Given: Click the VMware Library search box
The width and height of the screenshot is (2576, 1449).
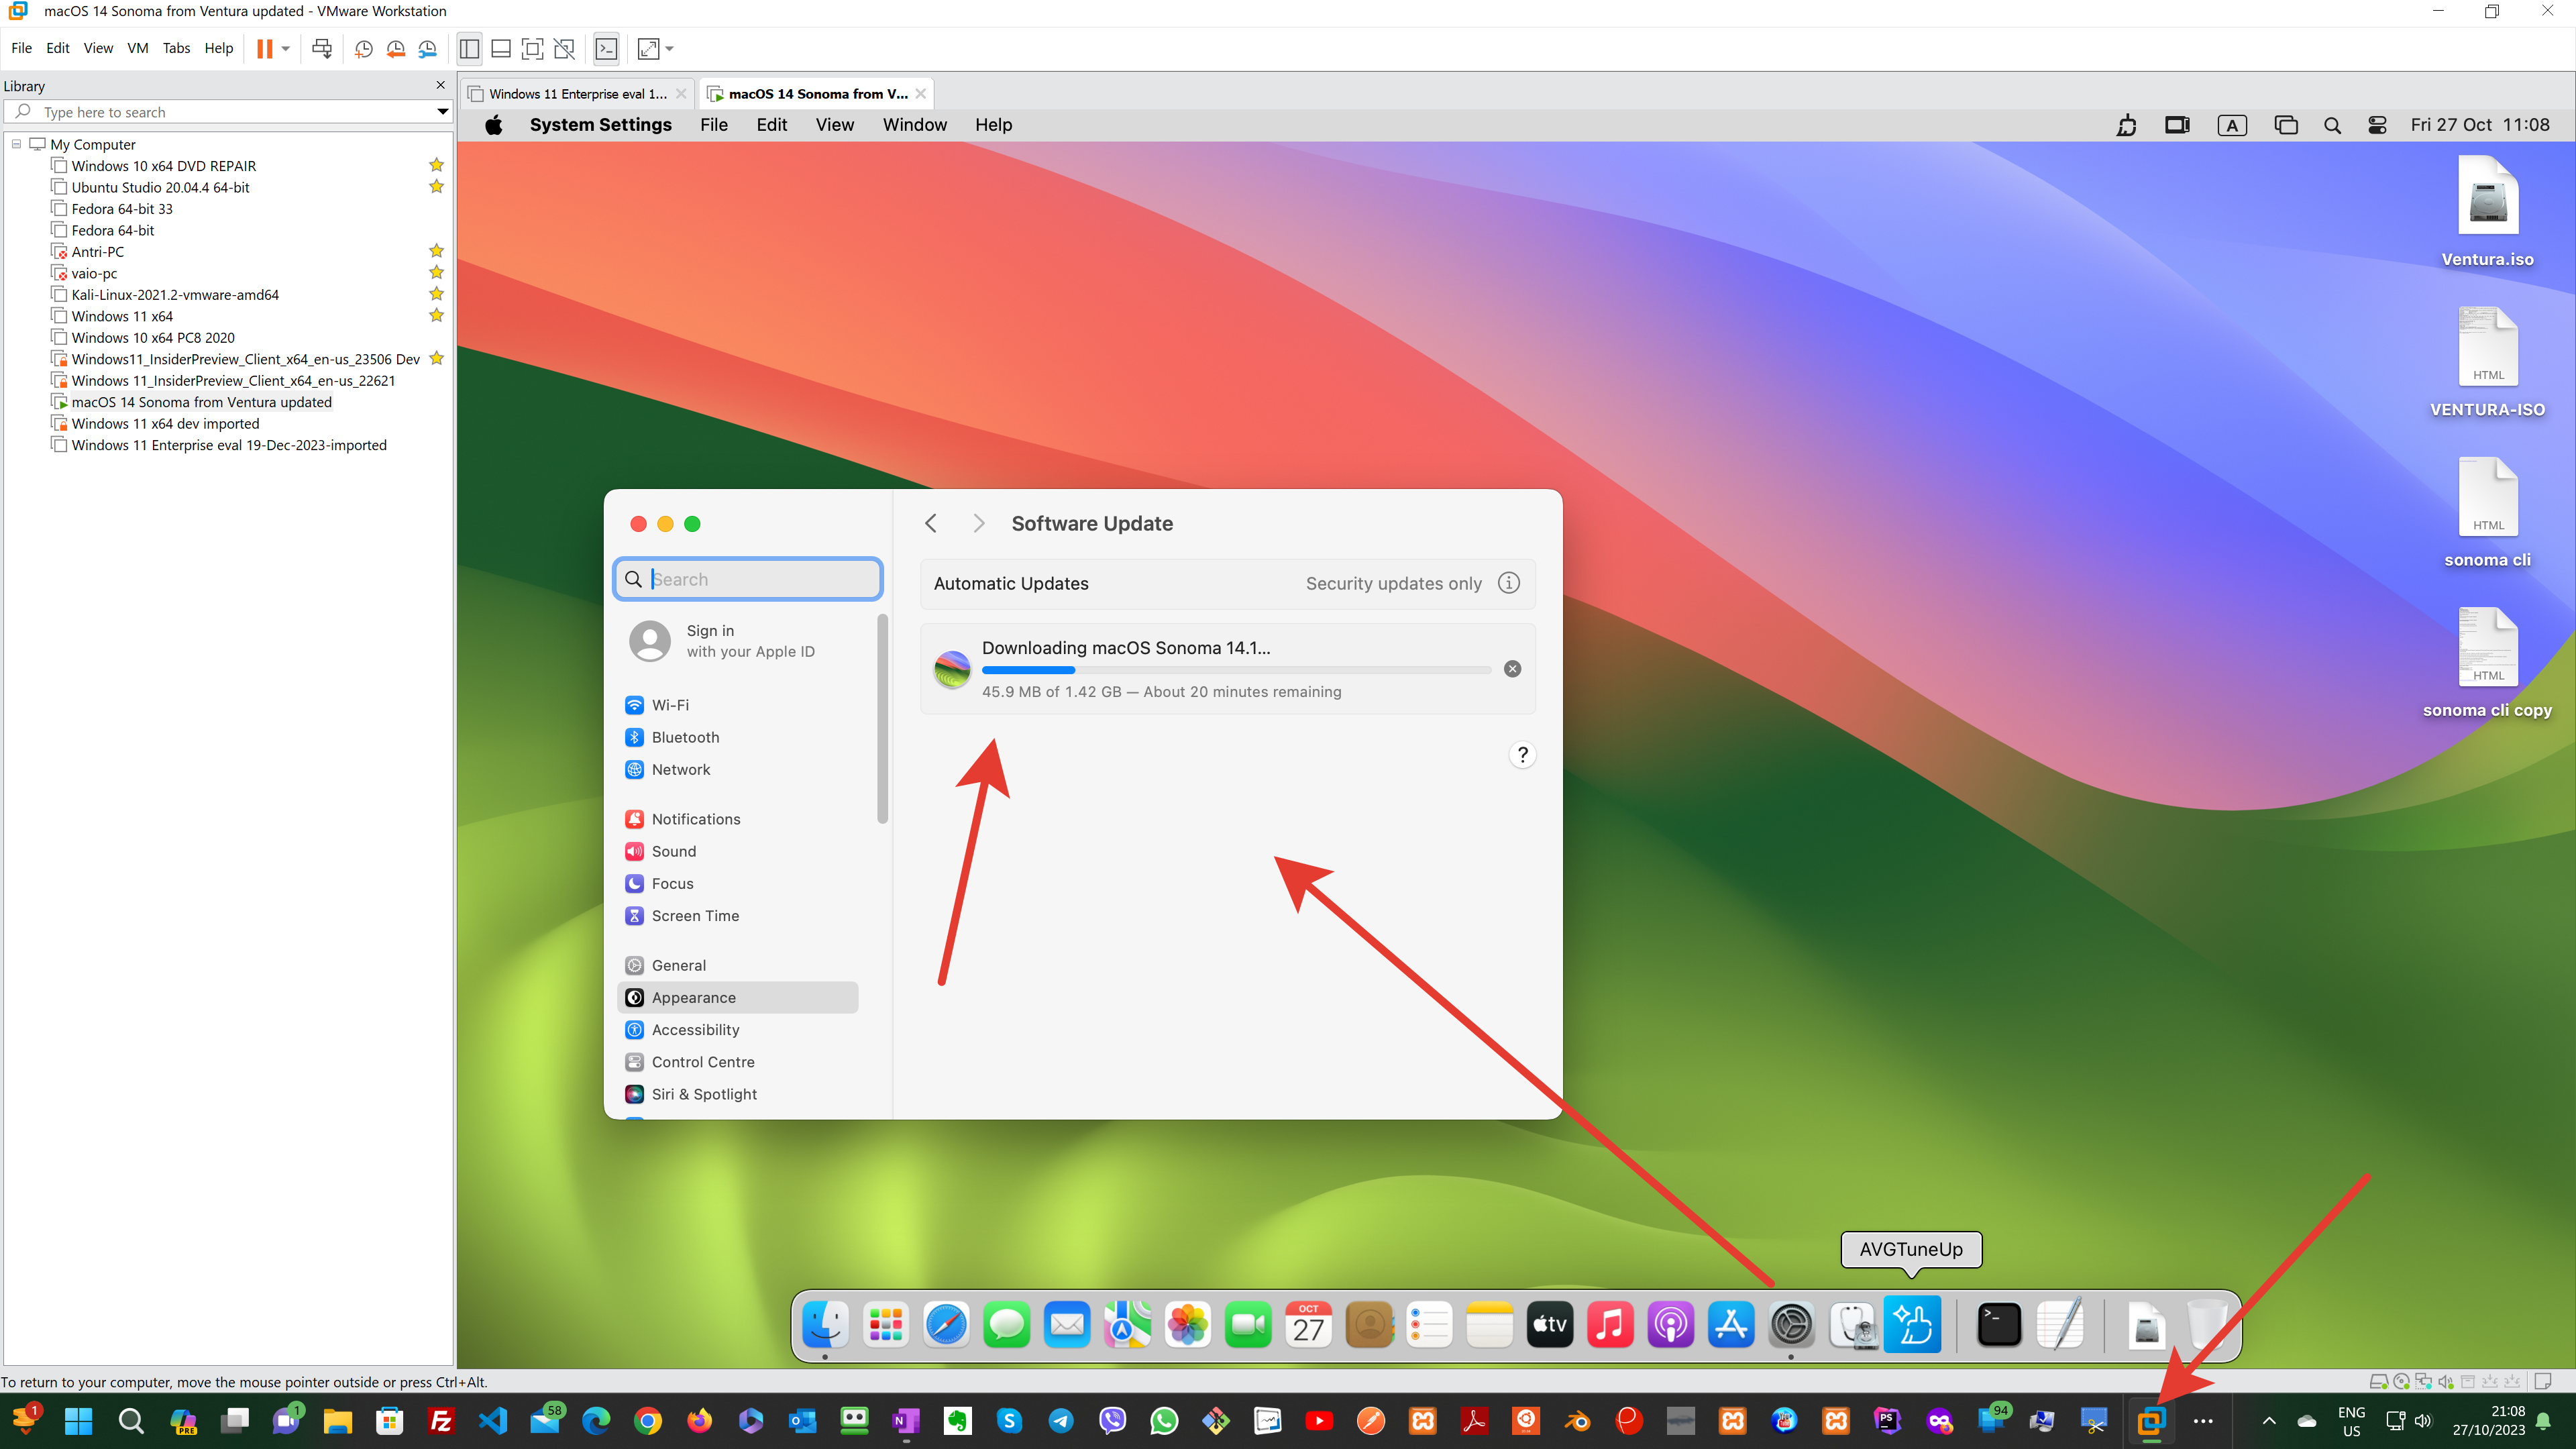Looking at the screenshot, I should (x=228, y=112).
